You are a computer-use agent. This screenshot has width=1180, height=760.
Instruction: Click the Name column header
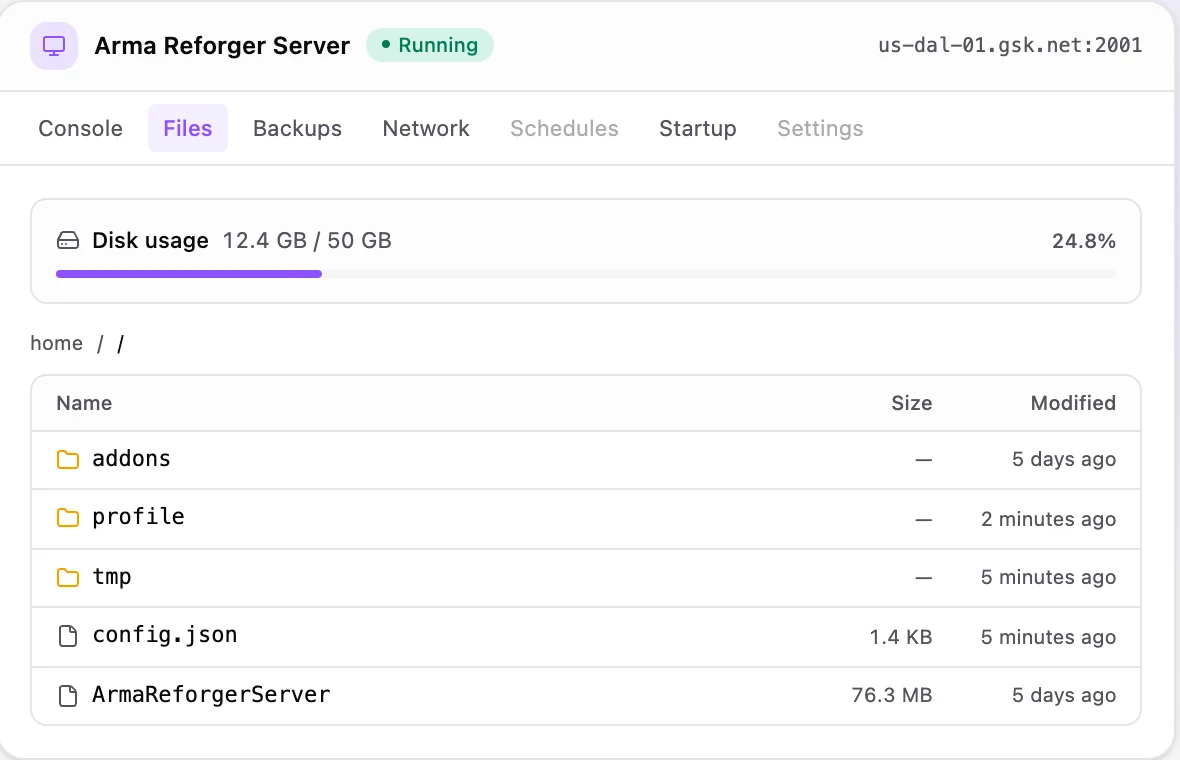[x=84, y=403]
